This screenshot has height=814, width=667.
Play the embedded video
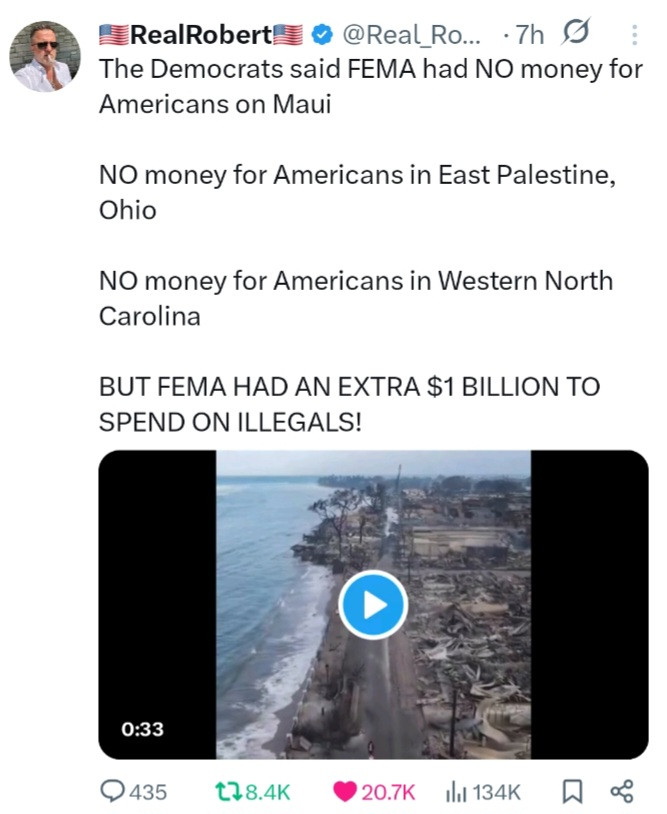pos(372,604)
